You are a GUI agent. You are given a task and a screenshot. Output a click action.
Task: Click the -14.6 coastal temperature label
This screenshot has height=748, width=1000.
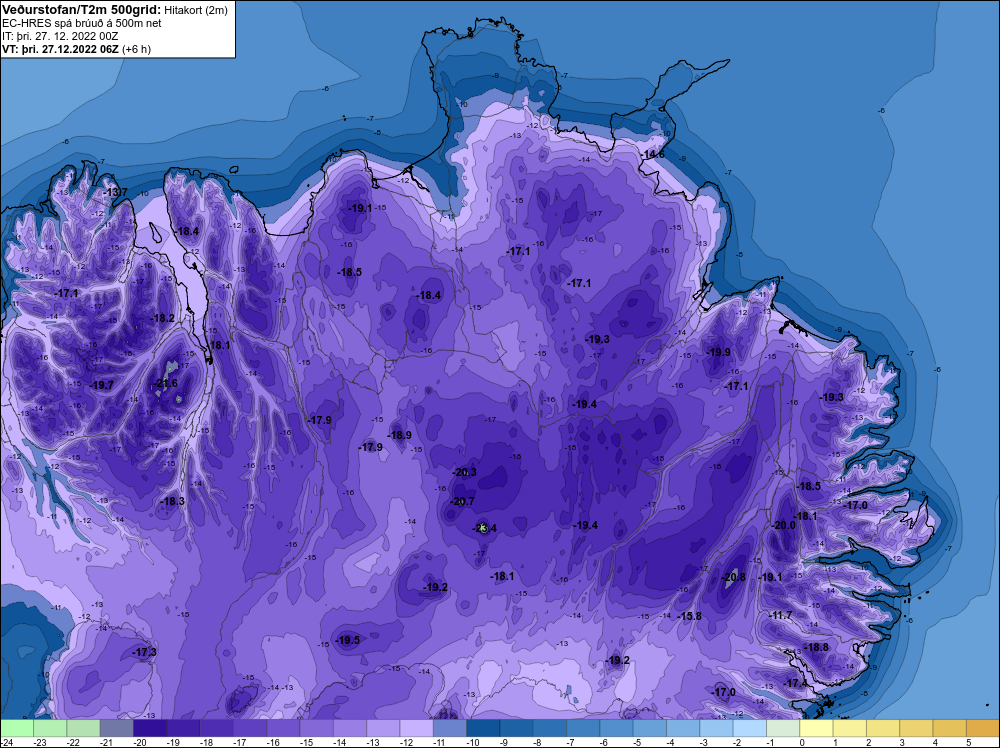pyautogui.click(x=652, y=154)
